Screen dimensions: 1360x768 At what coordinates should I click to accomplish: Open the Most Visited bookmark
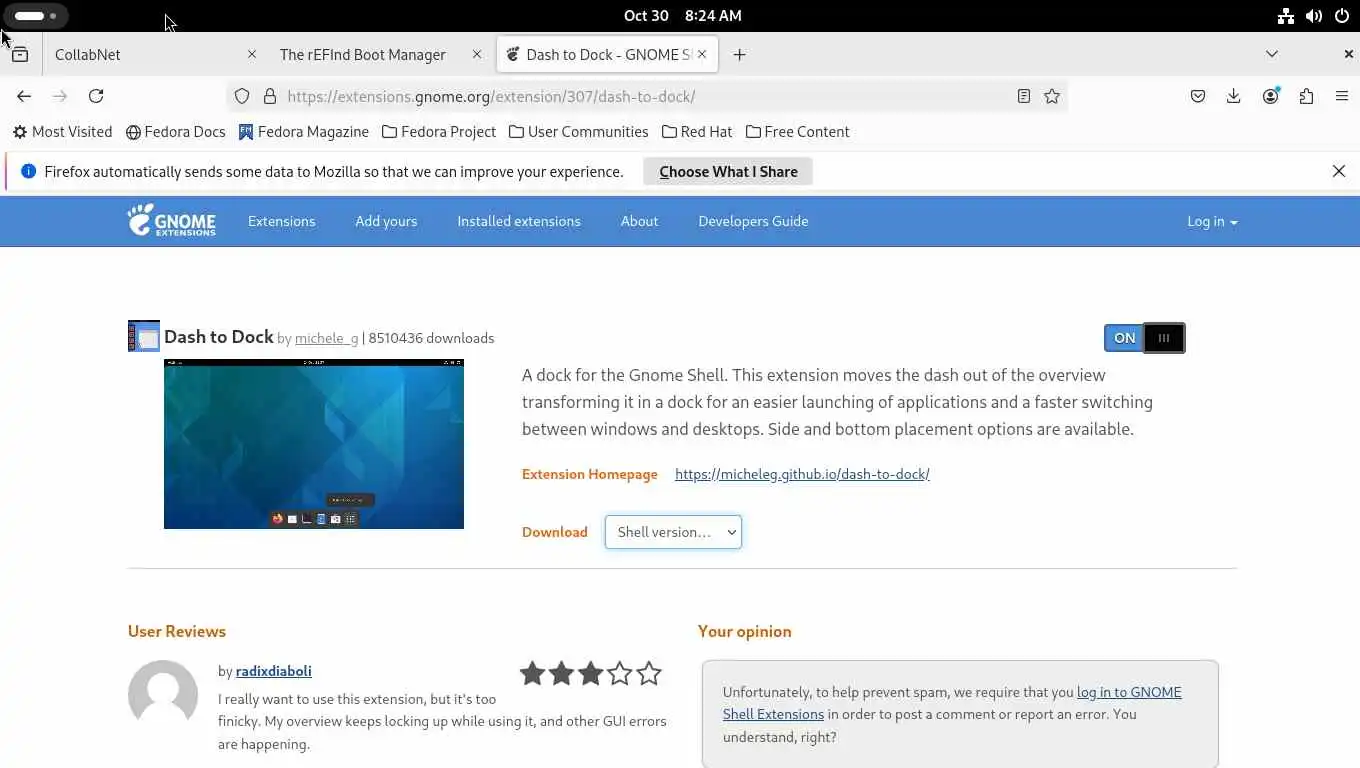tap(62, 132)
